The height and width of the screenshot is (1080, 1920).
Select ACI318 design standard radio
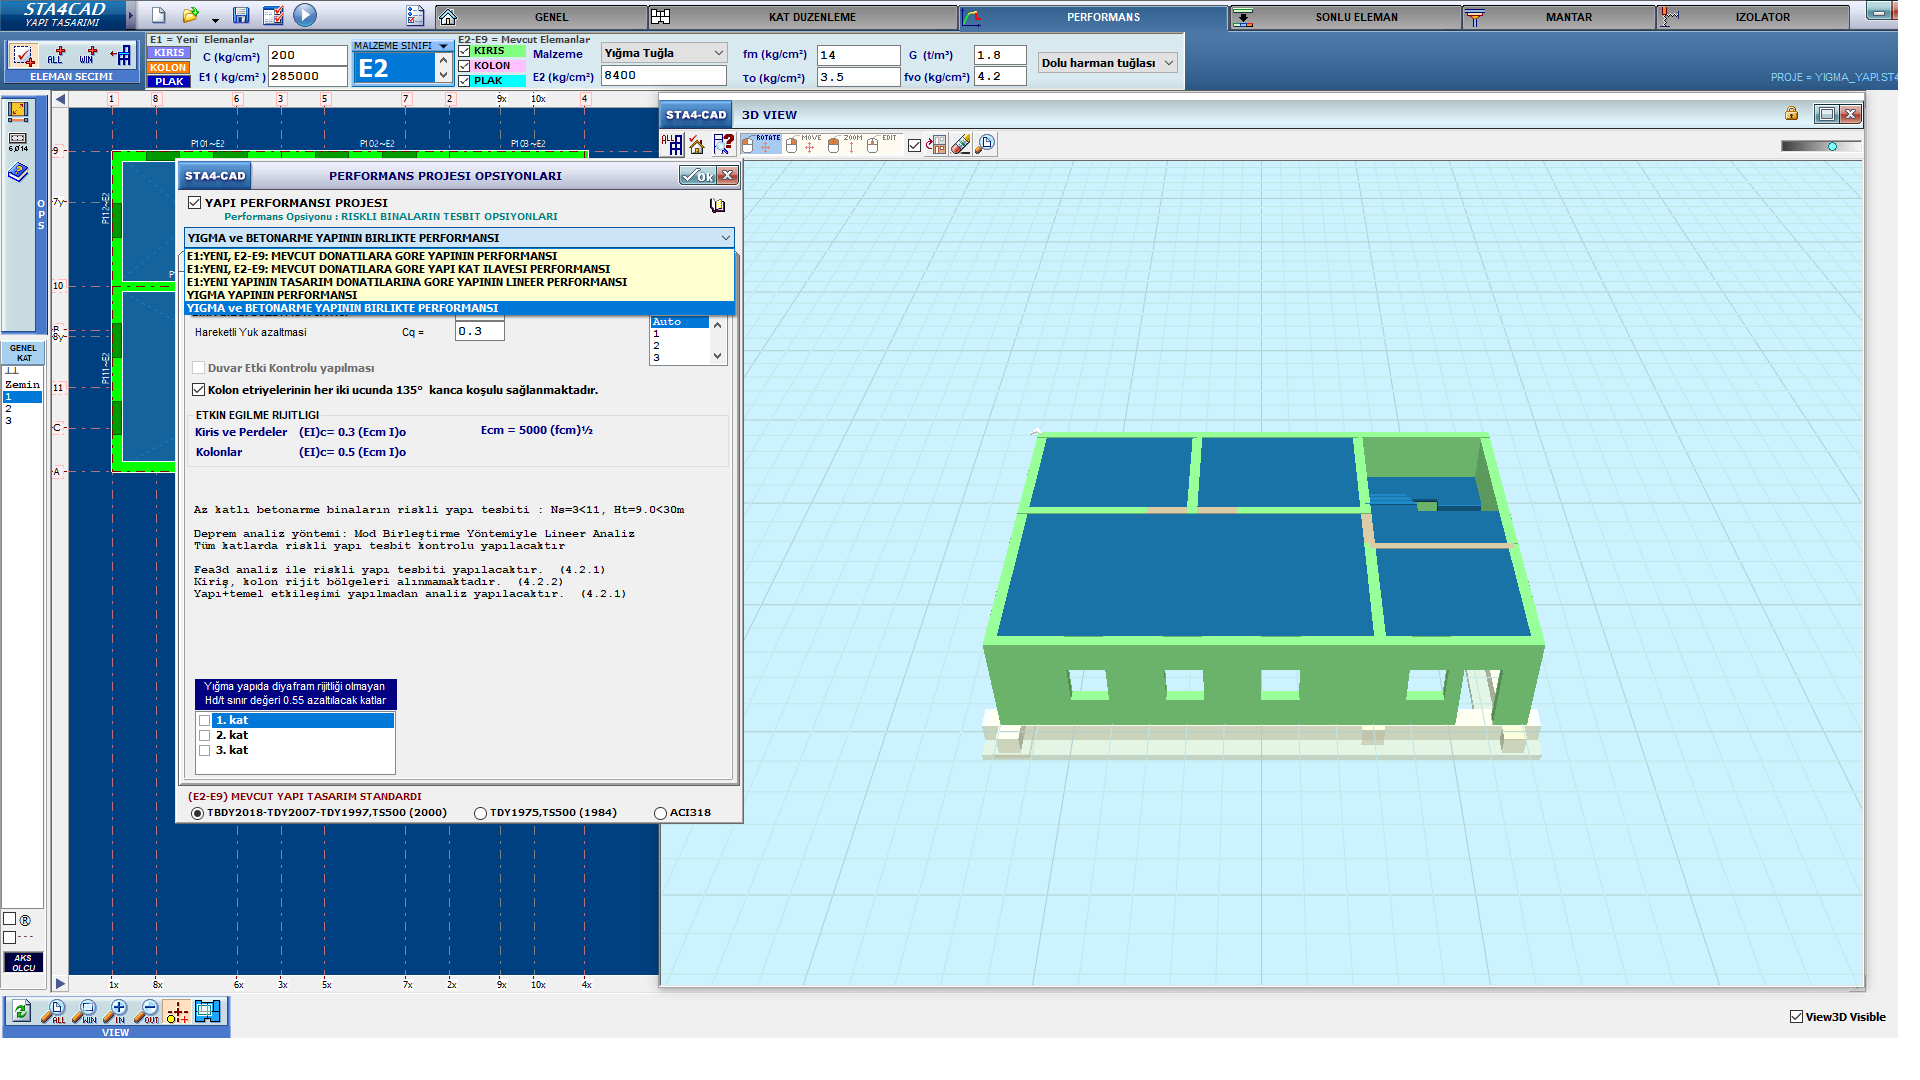(660, 814)
